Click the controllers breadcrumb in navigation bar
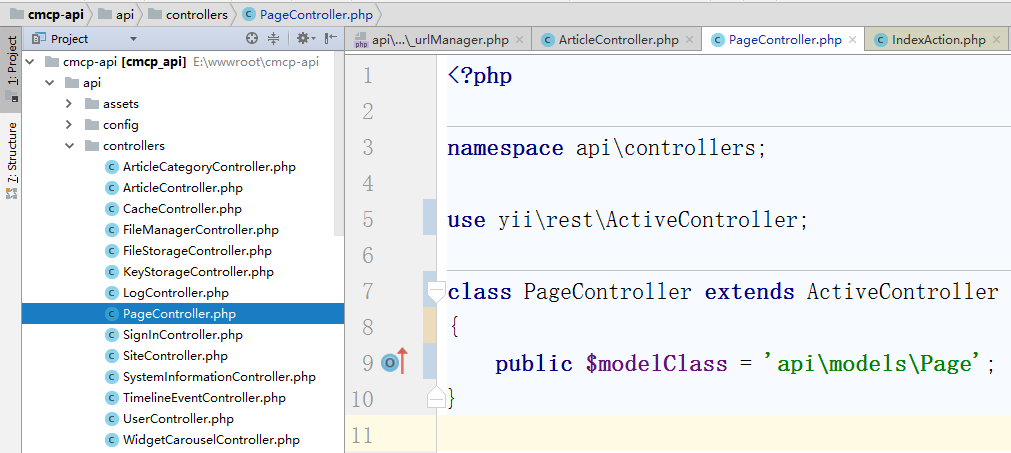Image resolution: width=1011 pixels, height=453 pixels. click(x=196, y=14)
